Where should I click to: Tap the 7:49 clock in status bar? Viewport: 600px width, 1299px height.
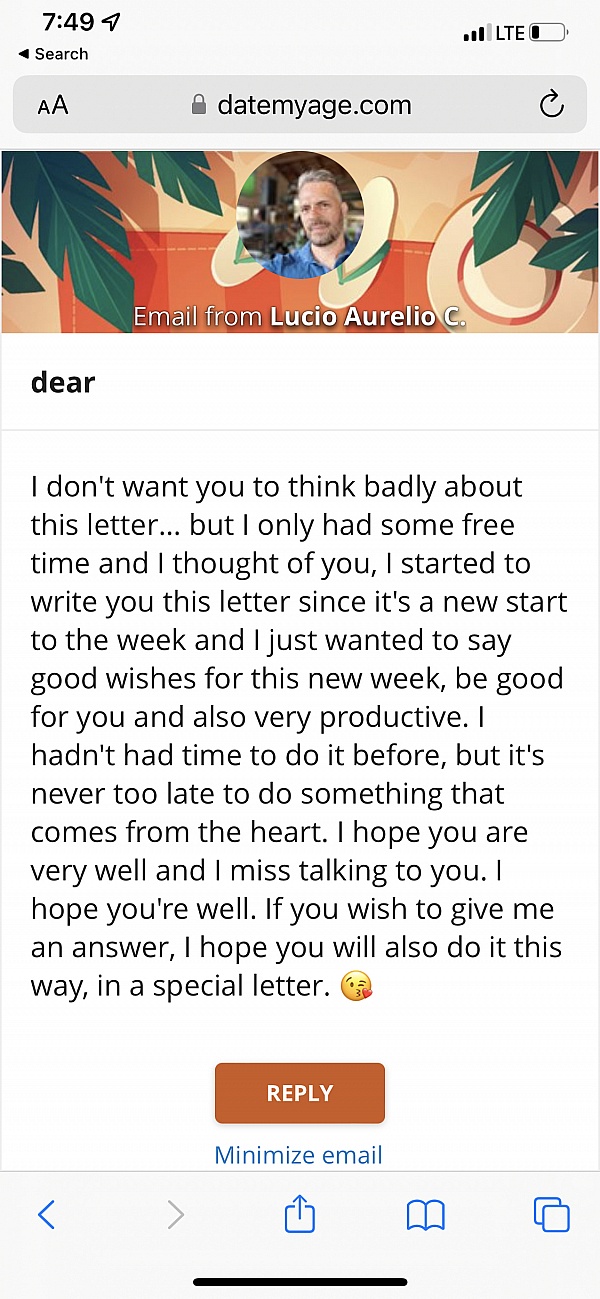[x=69, y=22]
